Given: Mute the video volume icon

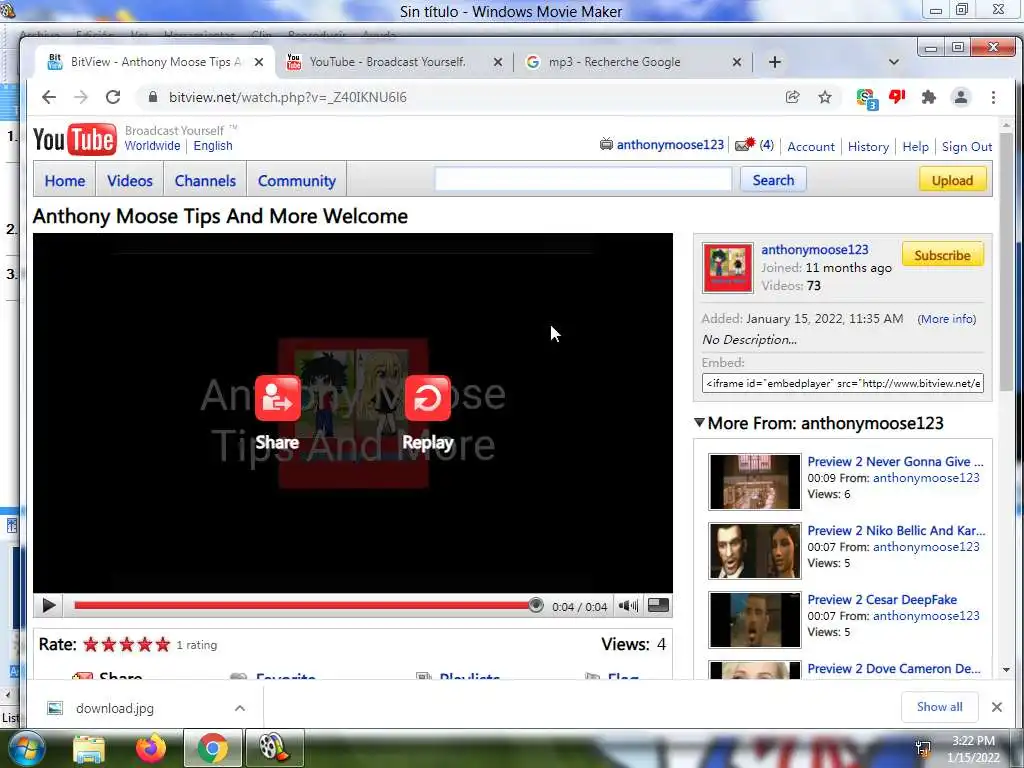Looking at the screenshot, I should (x=628, y=606).
